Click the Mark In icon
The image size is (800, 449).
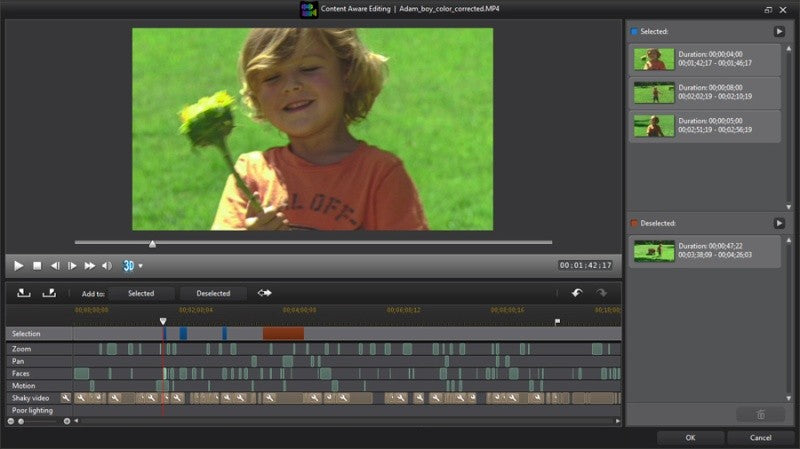coord(23,293)
